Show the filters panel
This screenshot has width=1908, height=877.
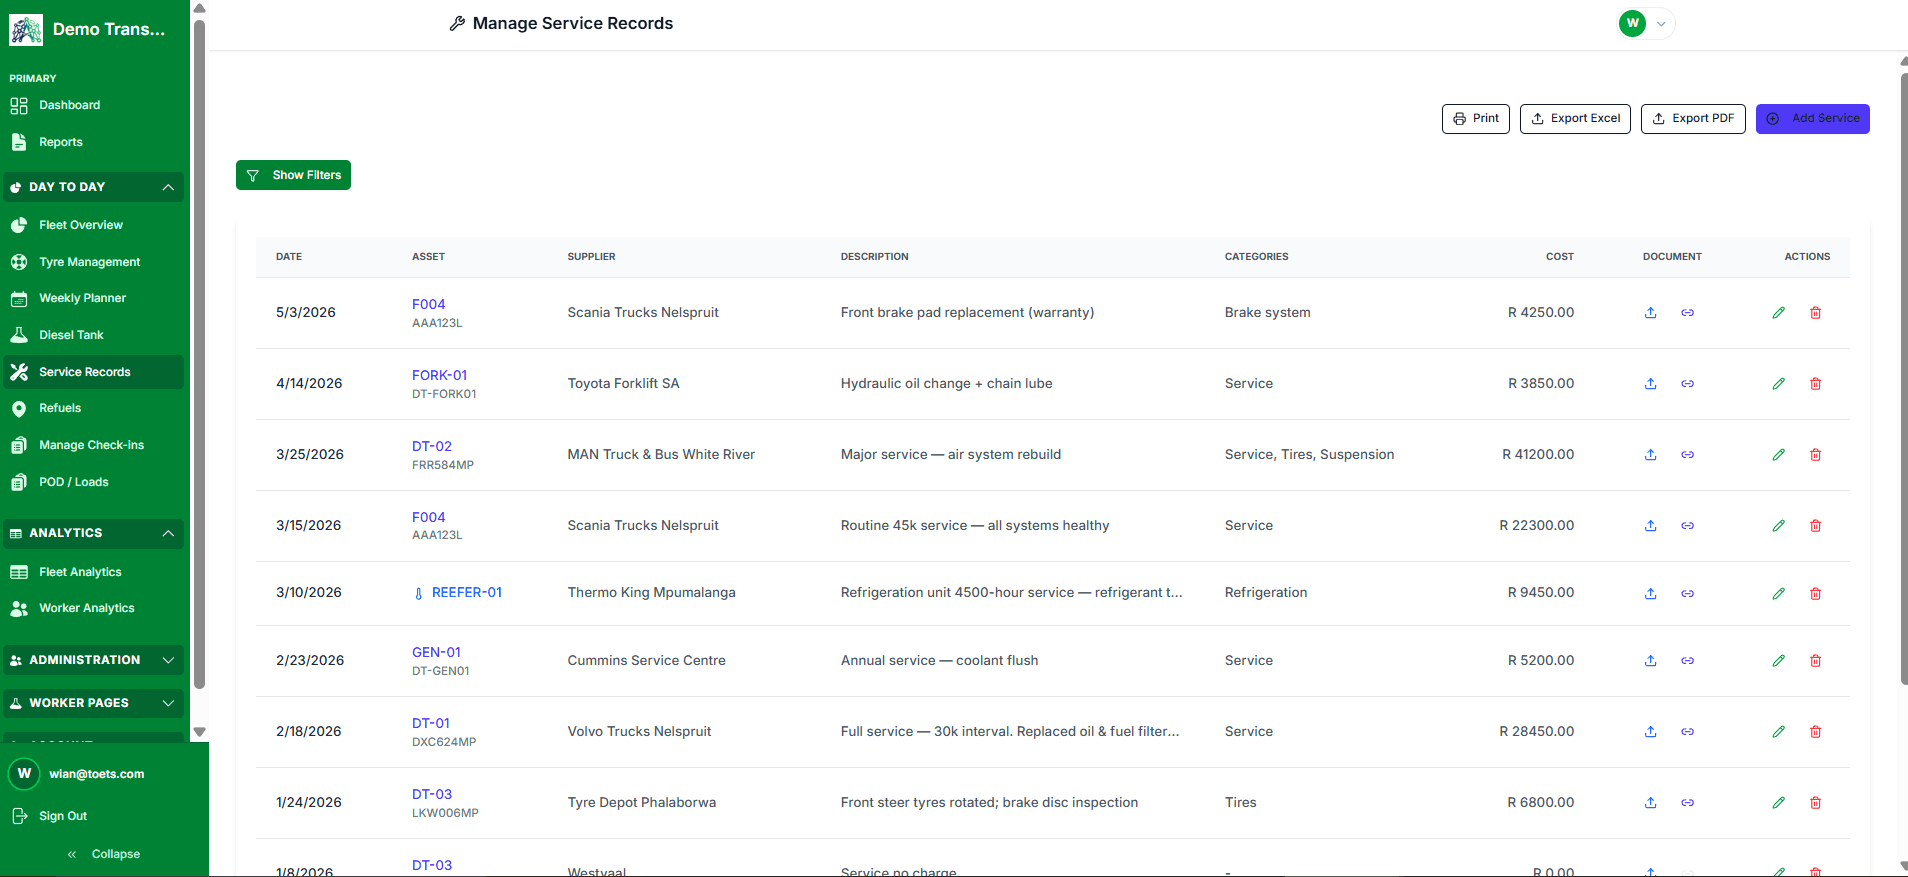coord(293,175)
